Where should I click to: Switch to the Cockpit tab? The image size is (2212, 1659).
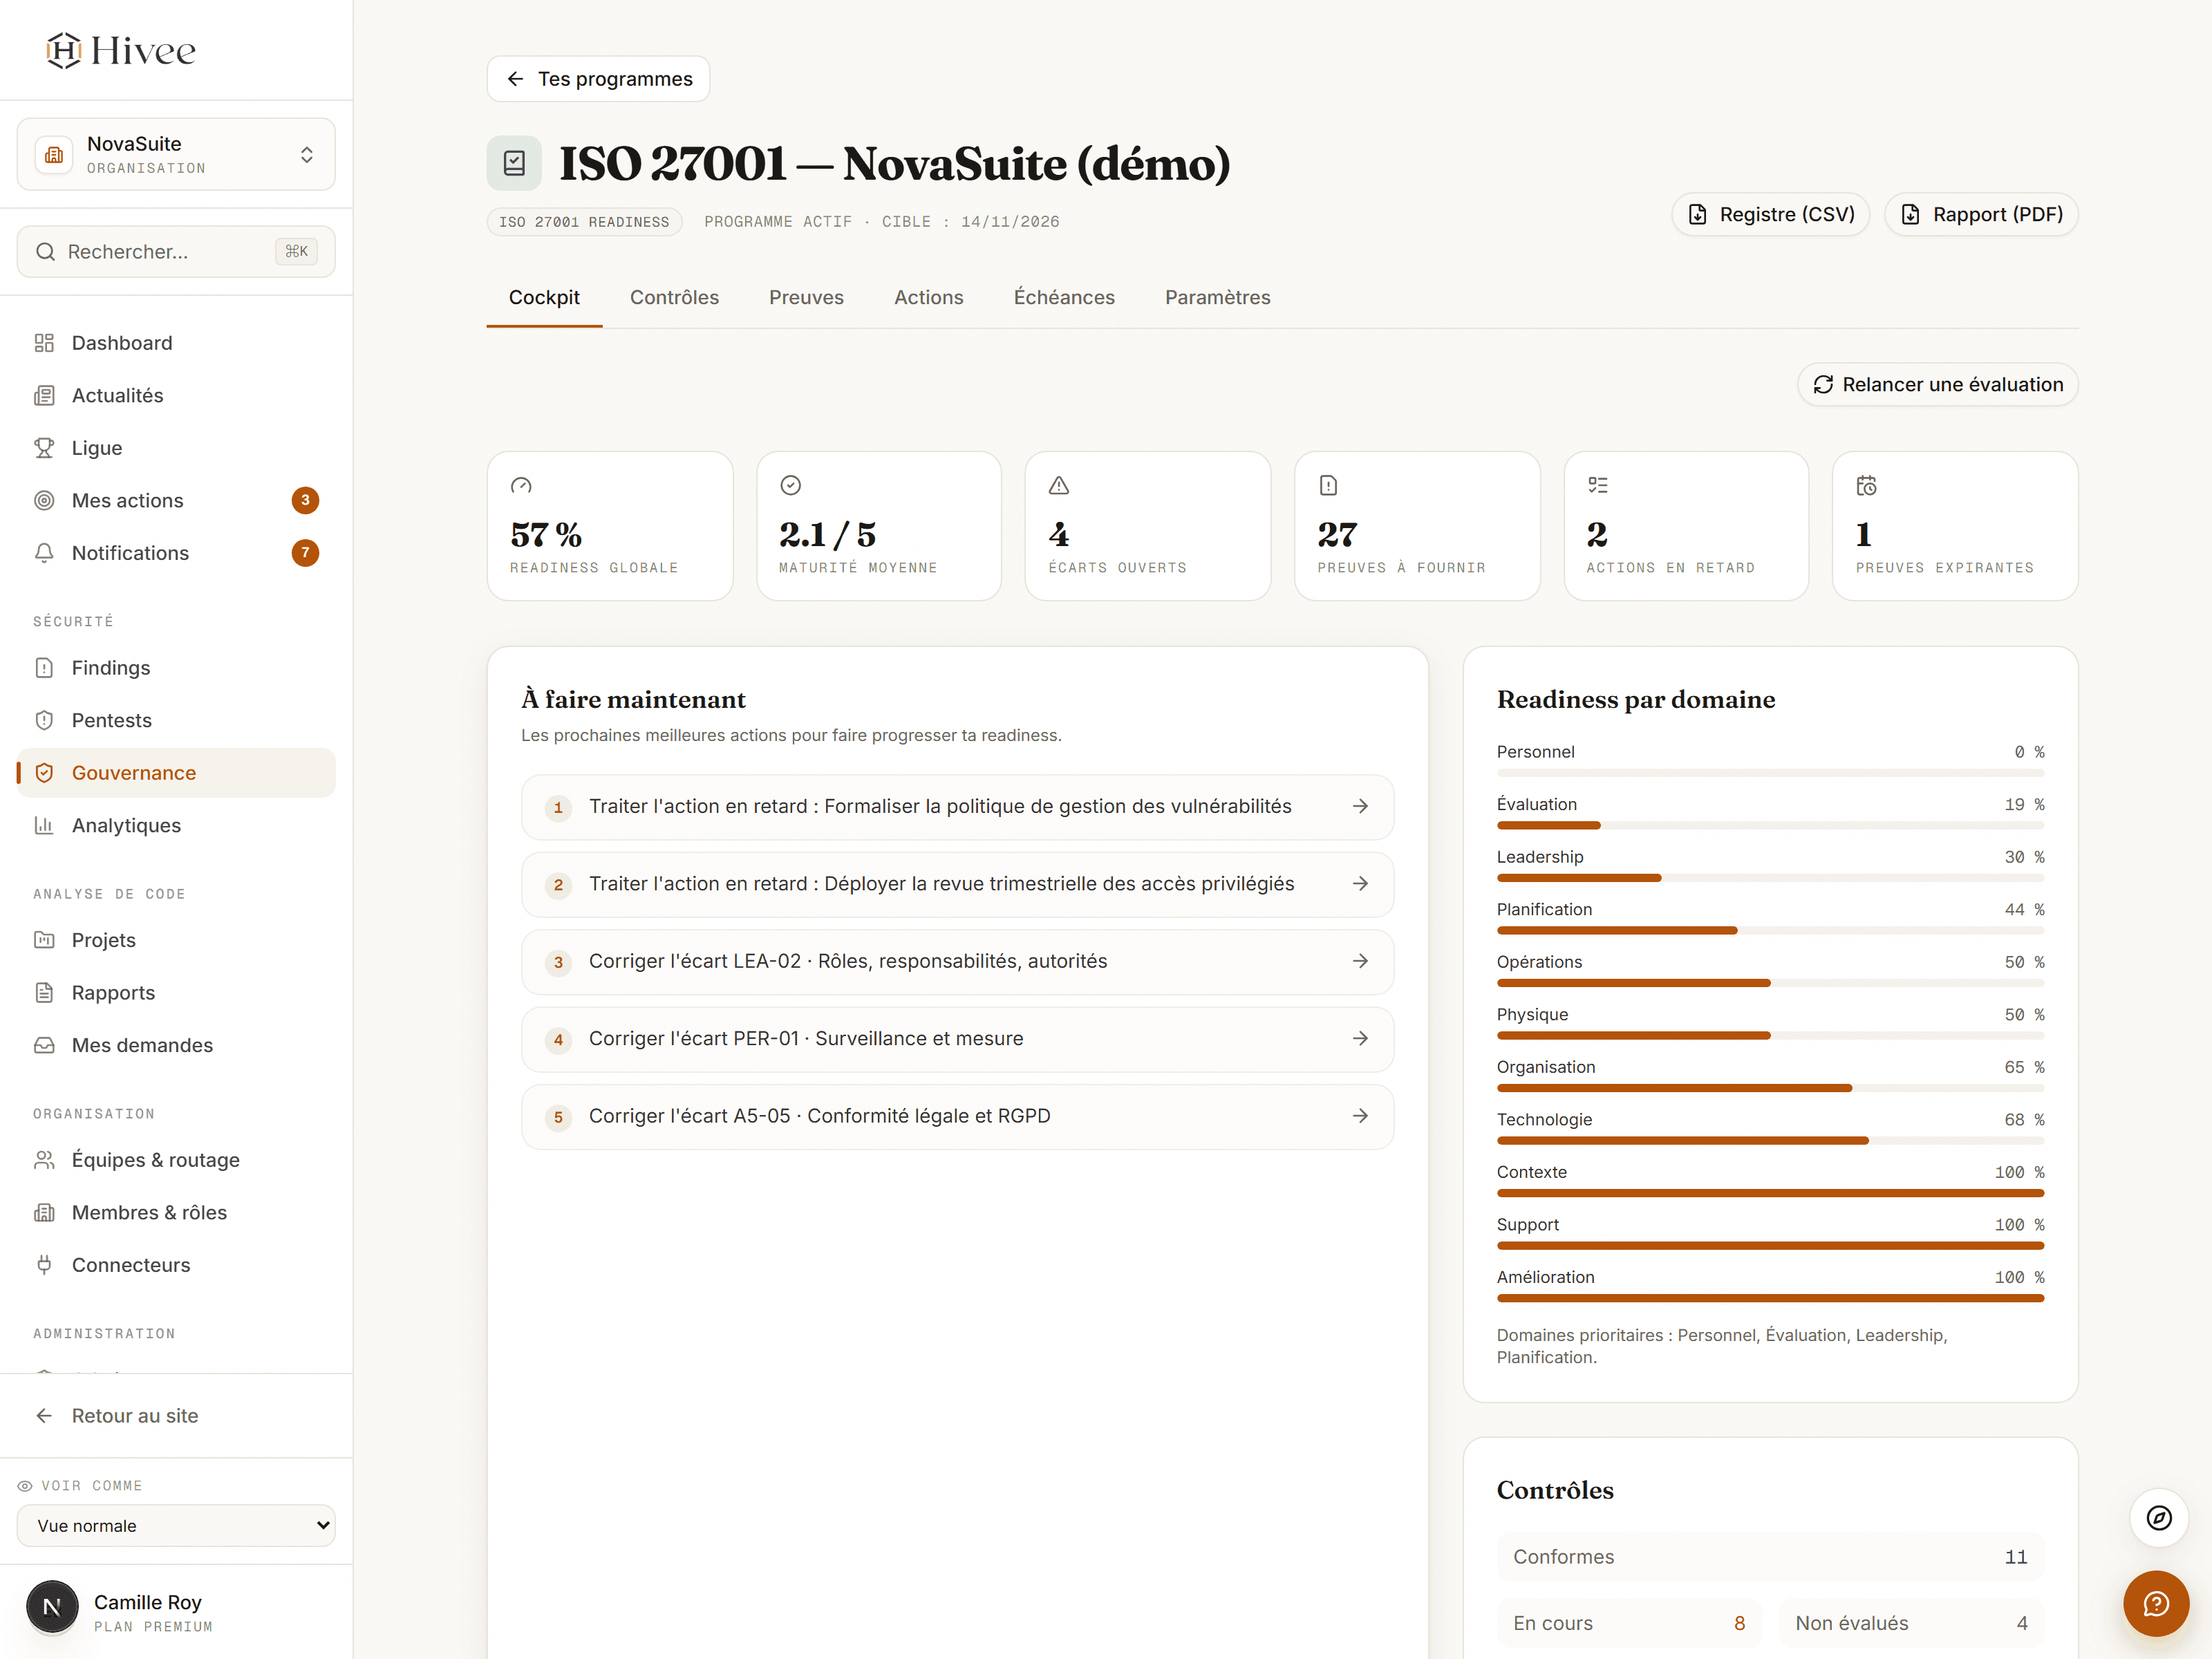click(544, 298)
